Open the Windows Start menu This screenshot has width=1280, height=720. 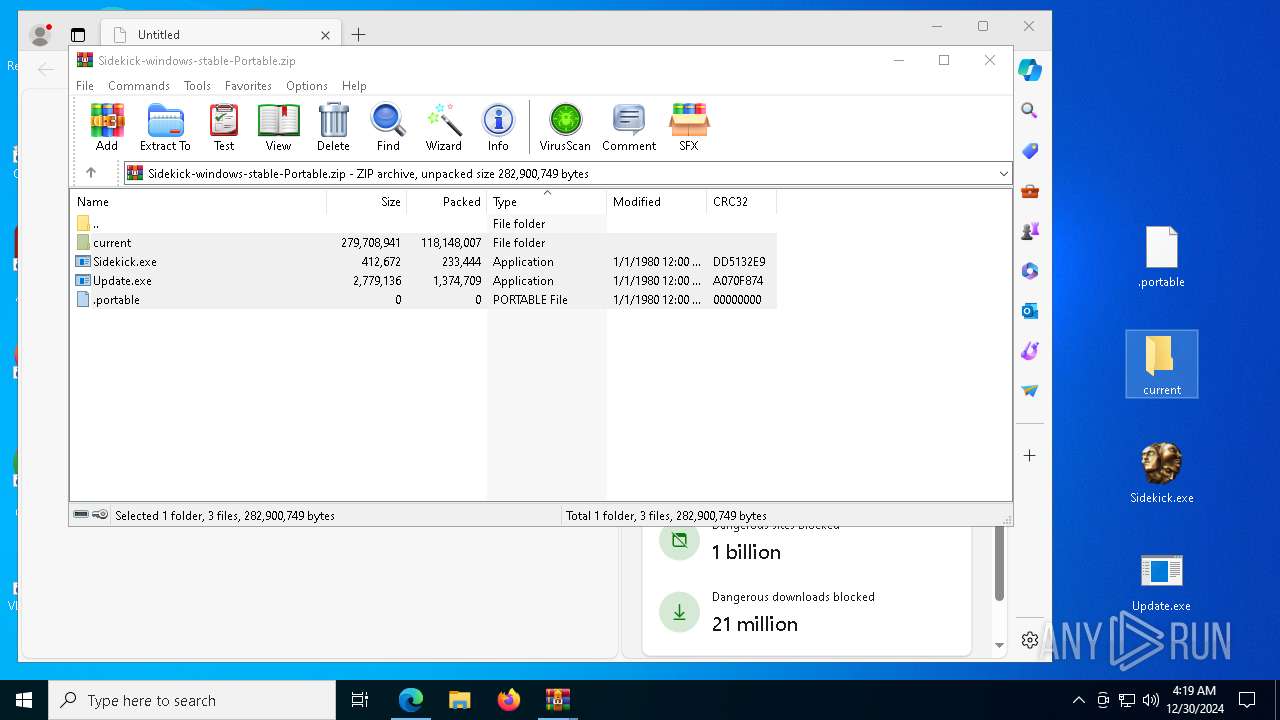pyautogui.click(x=24, y=700)
